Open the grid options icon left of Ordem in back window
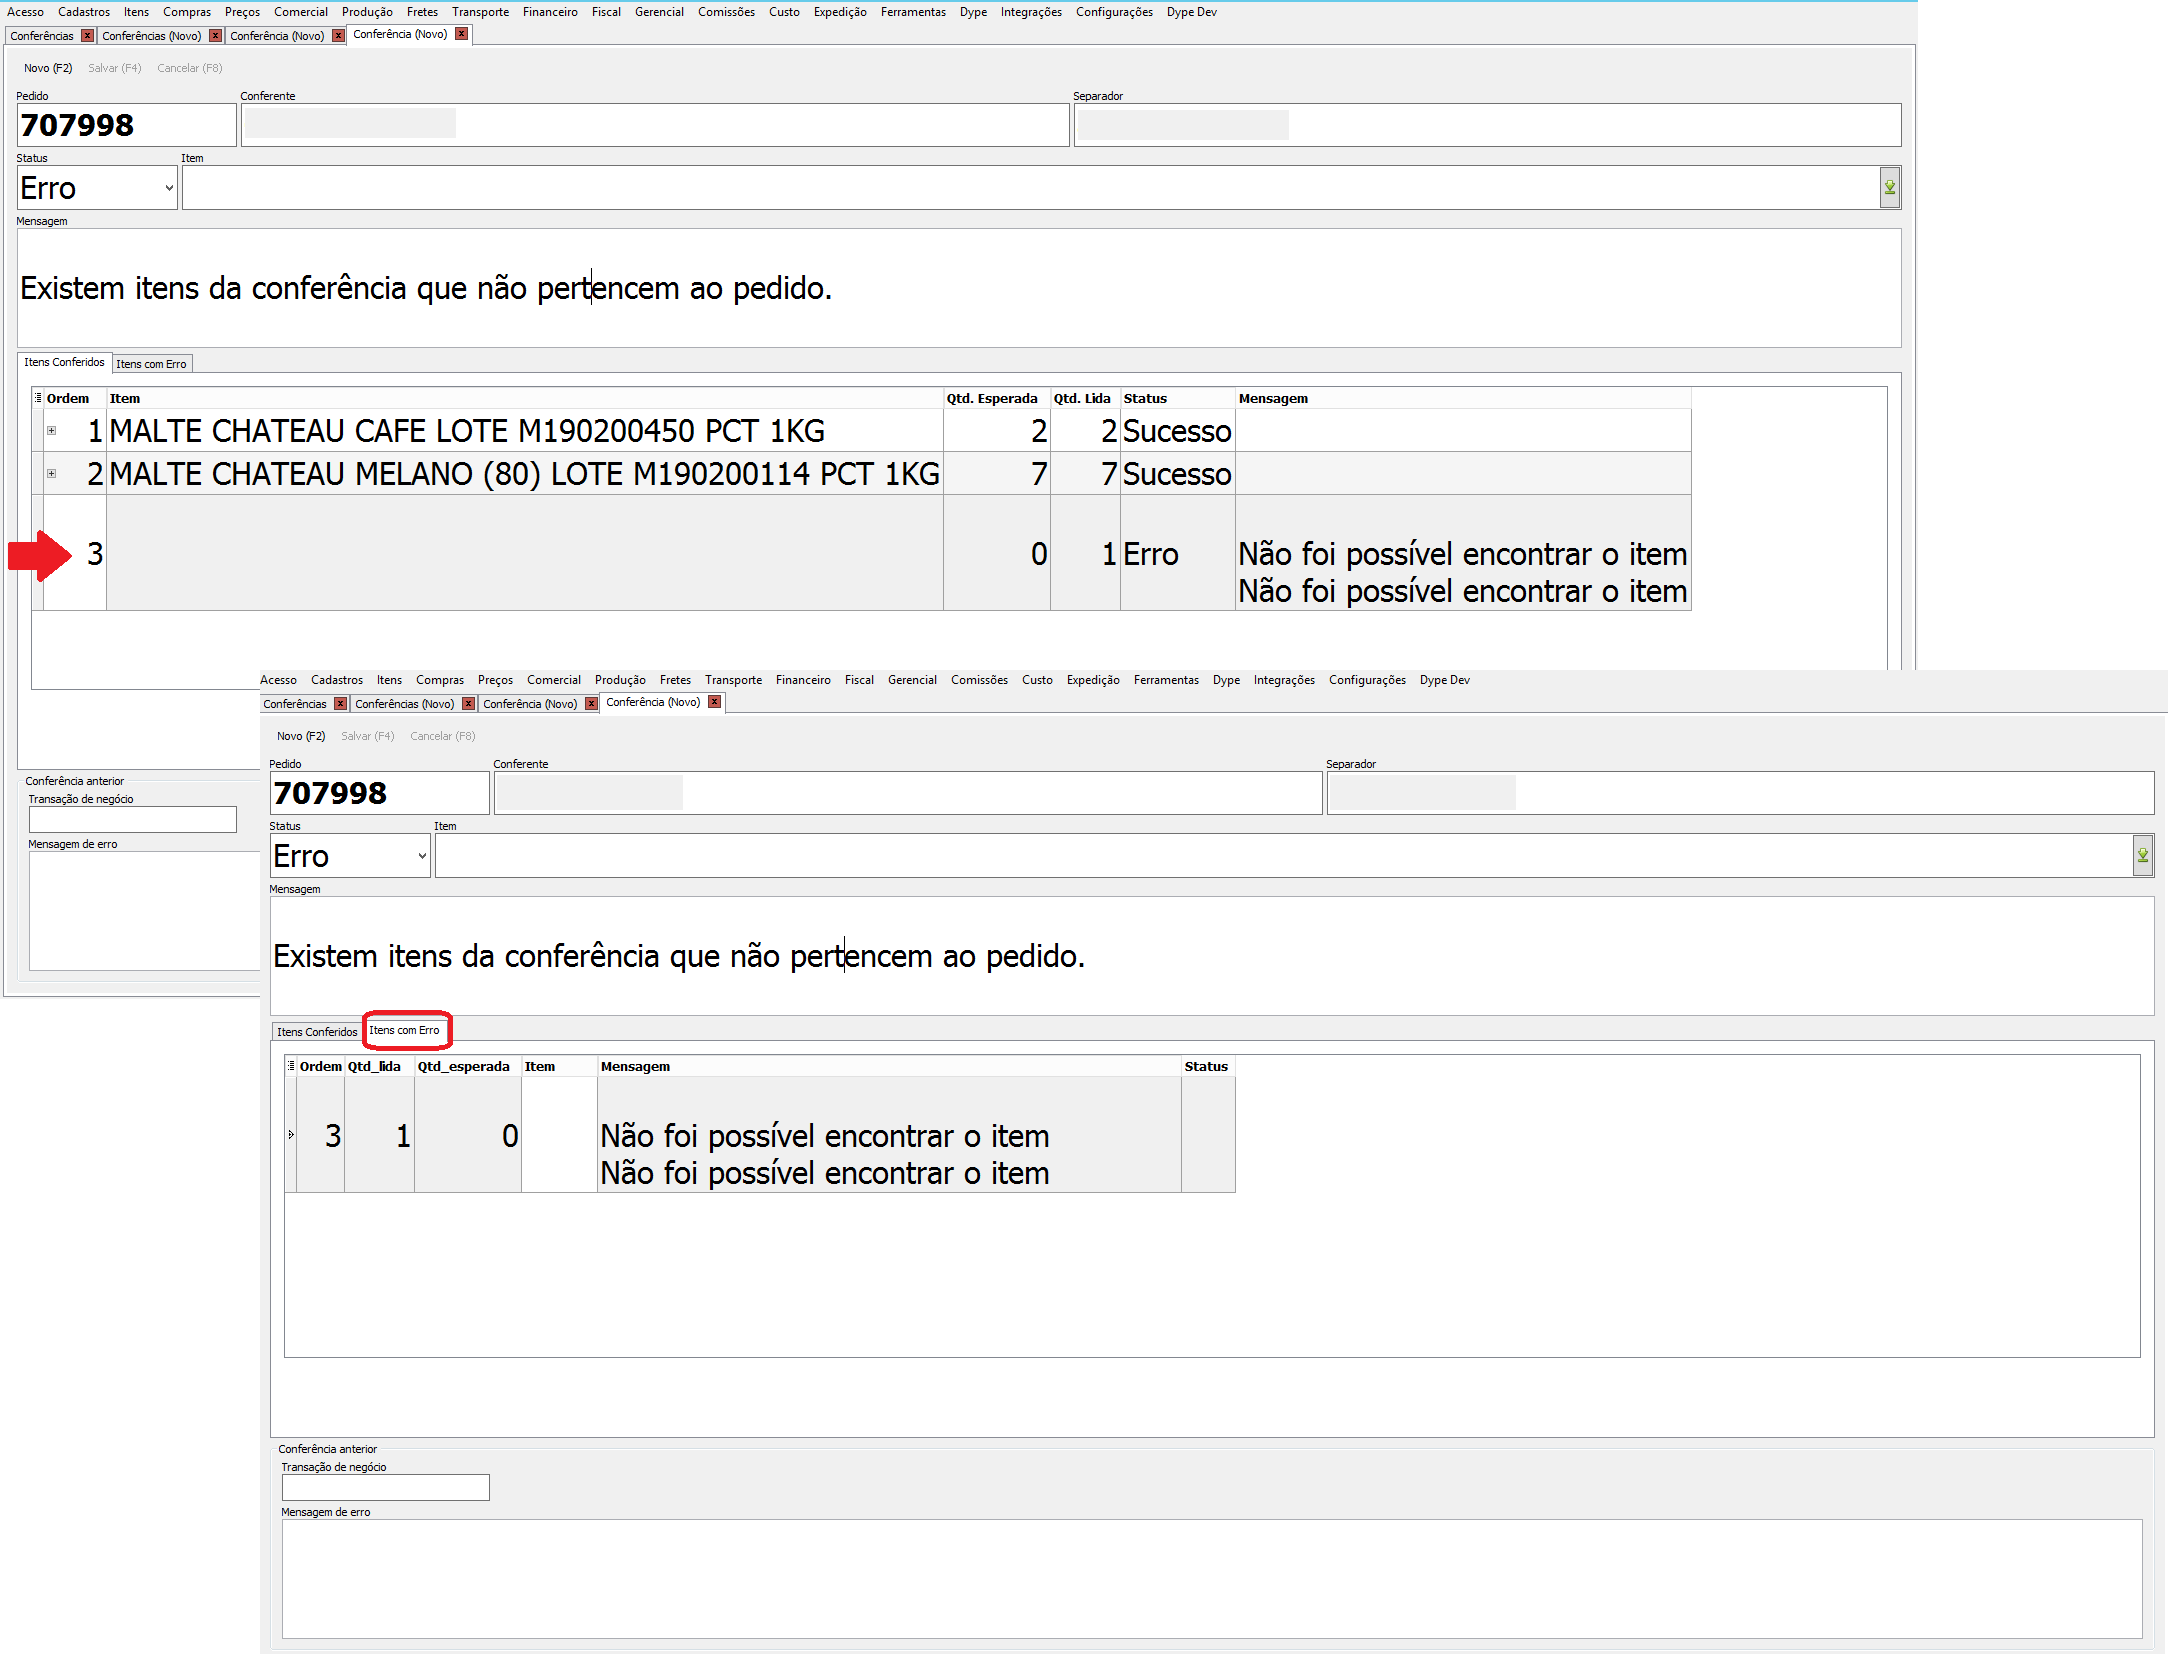The height and width of the screenshot is (1654, 2168). tap(38, 398)
